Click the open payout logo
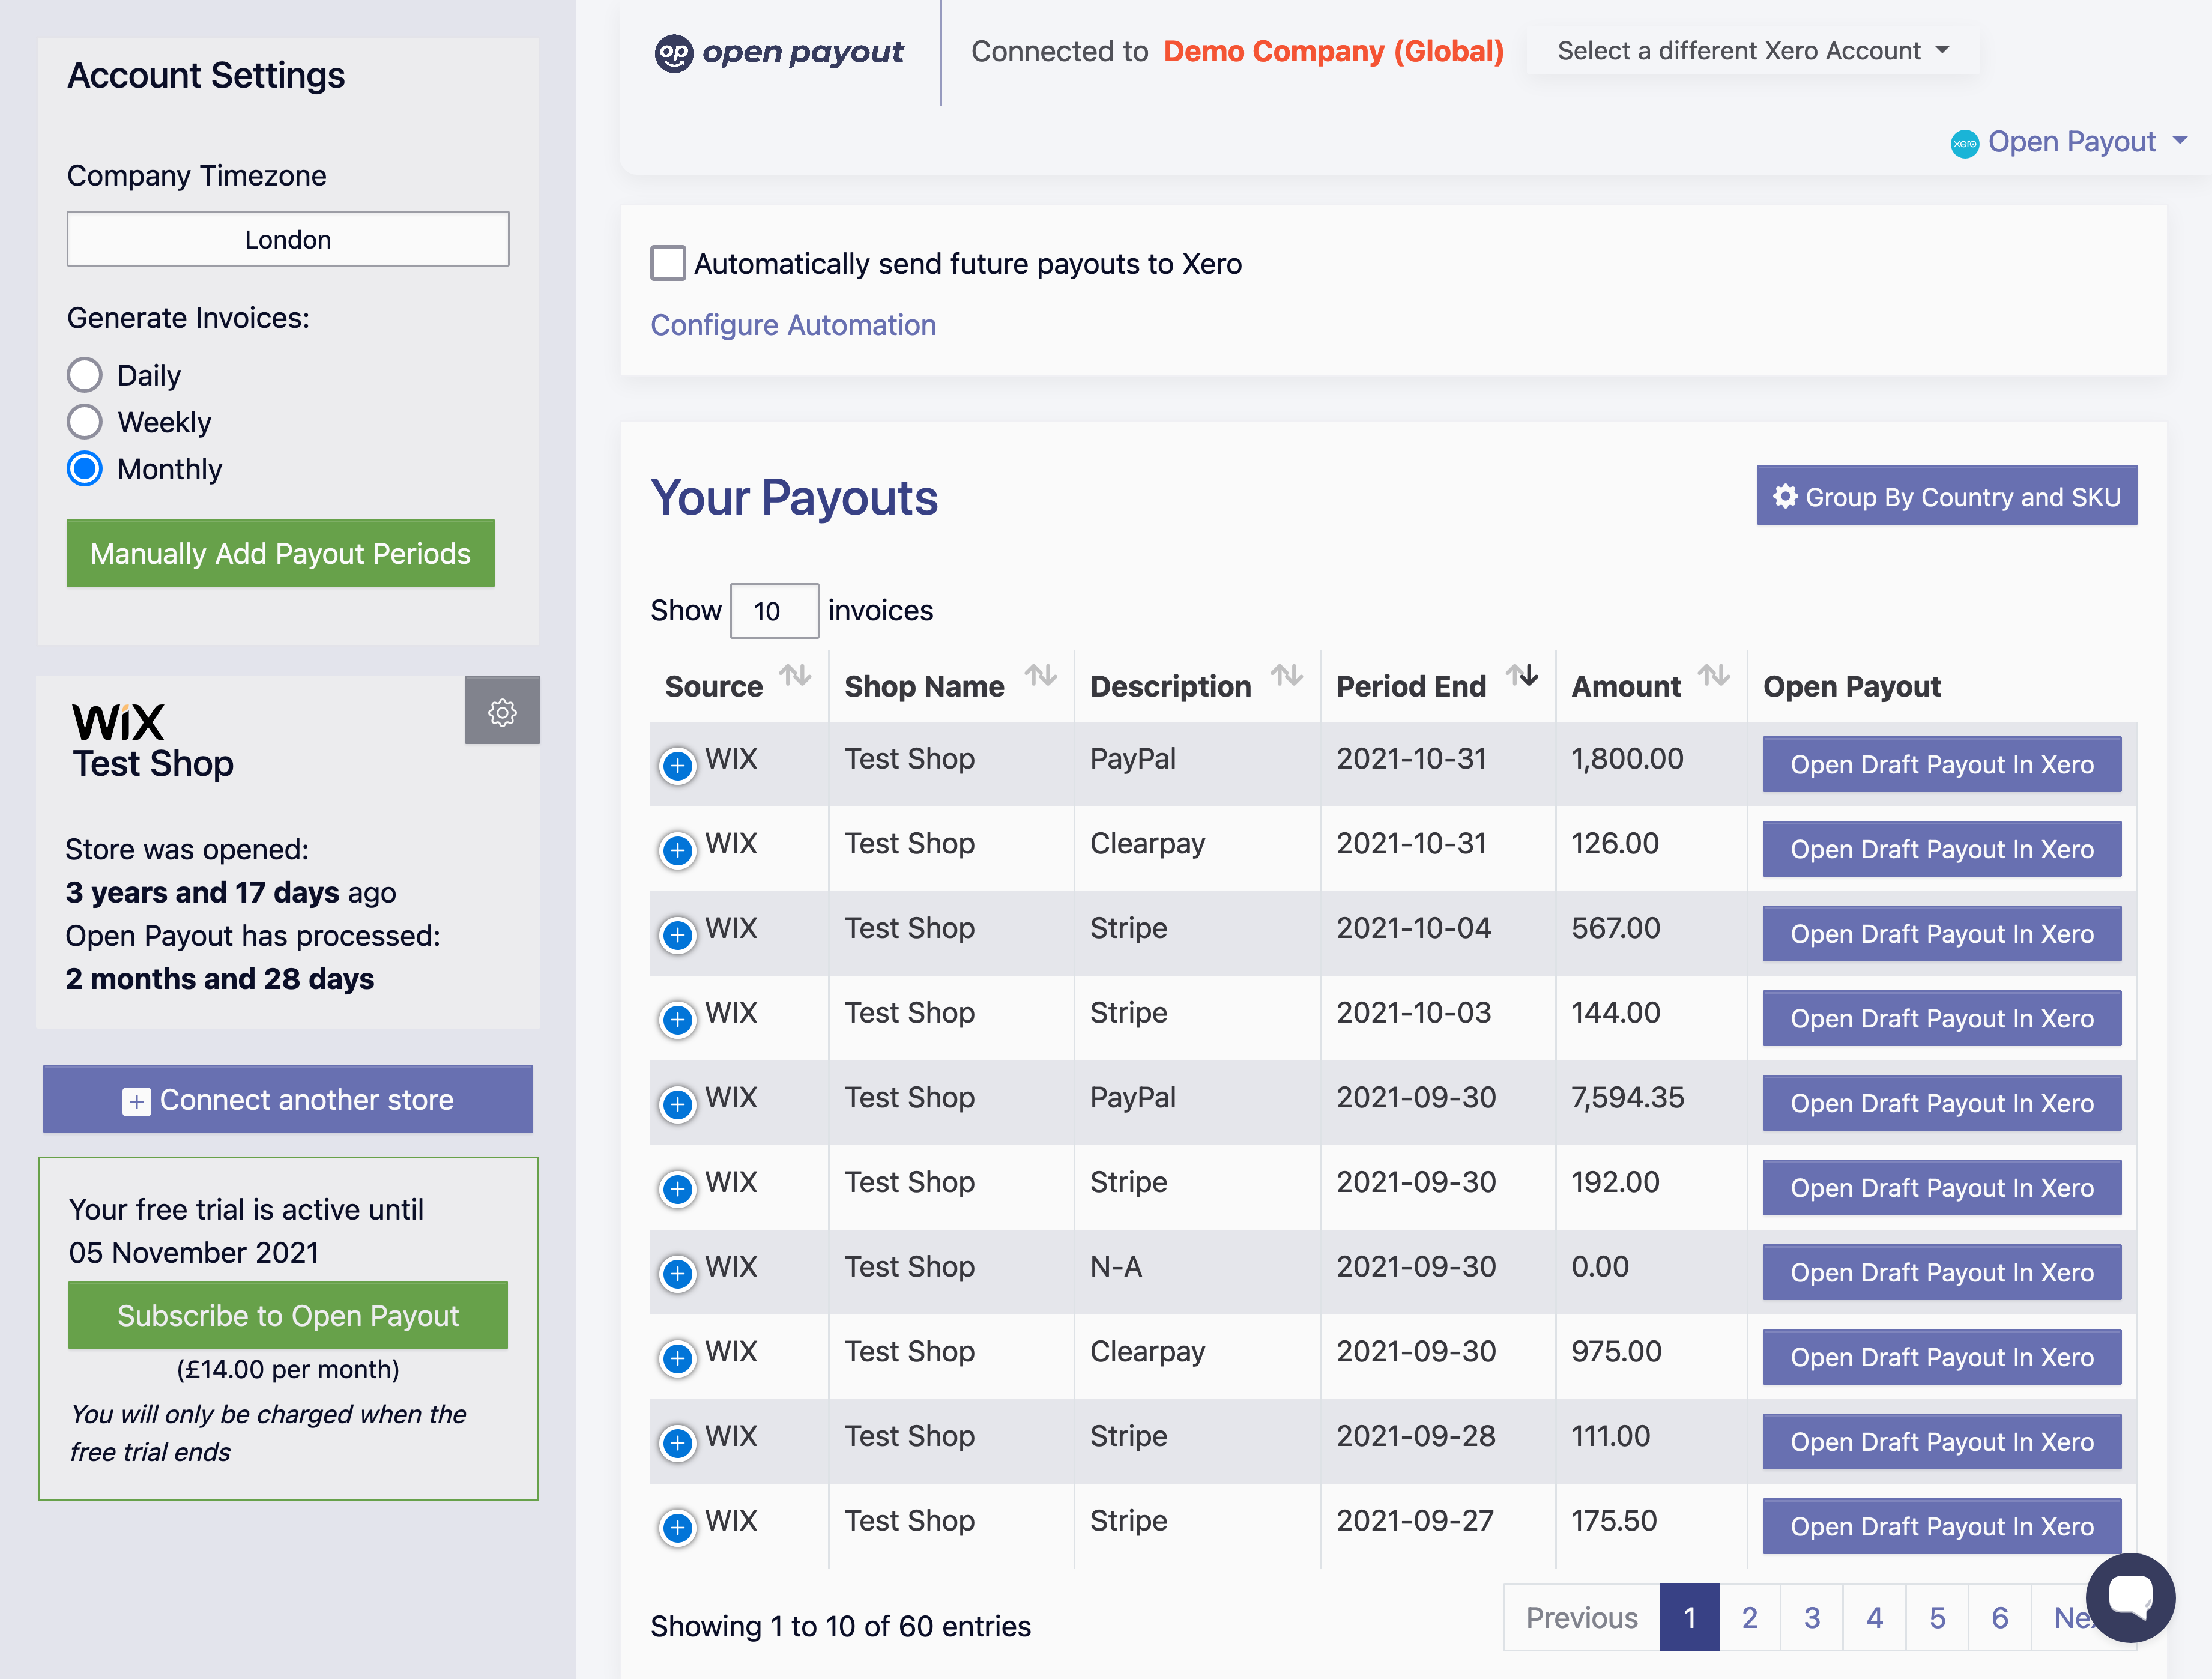The height and width of the screenshot is (1679, 2212). click(x=778, y=52)
